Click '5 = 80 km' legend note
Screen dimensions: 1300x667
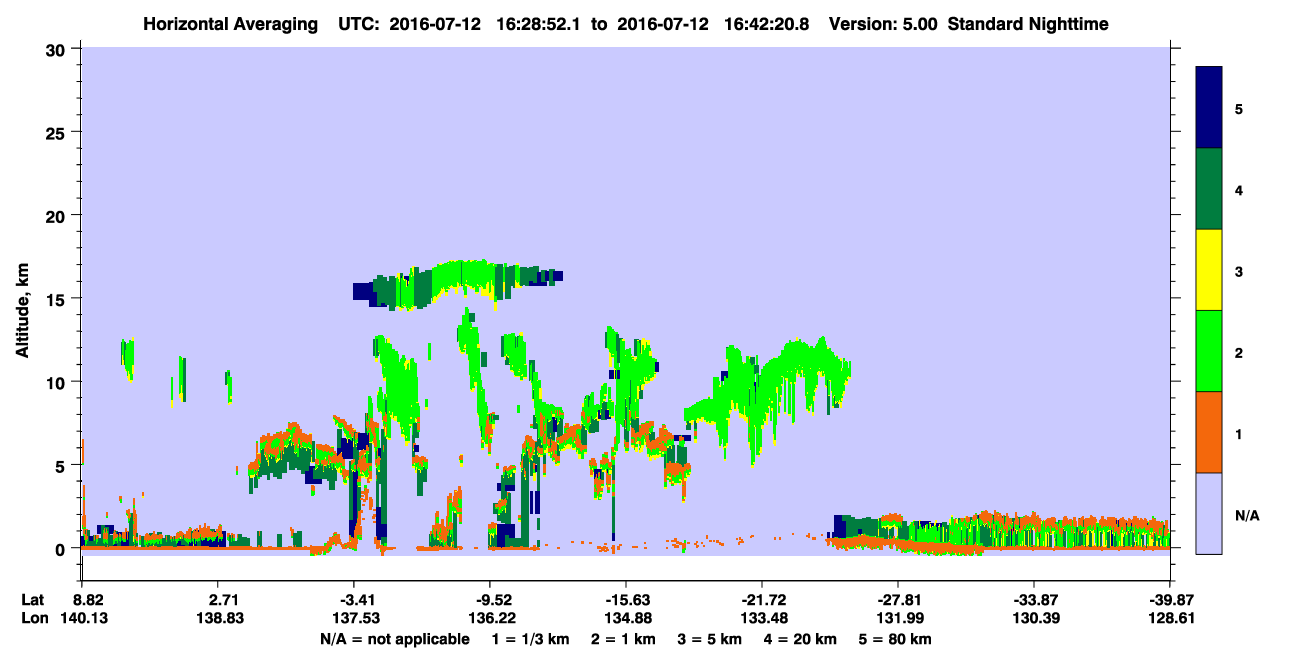897,638
